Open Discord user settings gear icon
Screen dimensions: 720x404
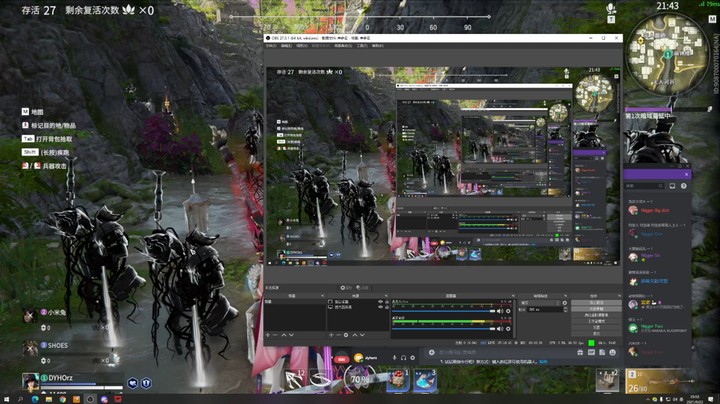412,357
